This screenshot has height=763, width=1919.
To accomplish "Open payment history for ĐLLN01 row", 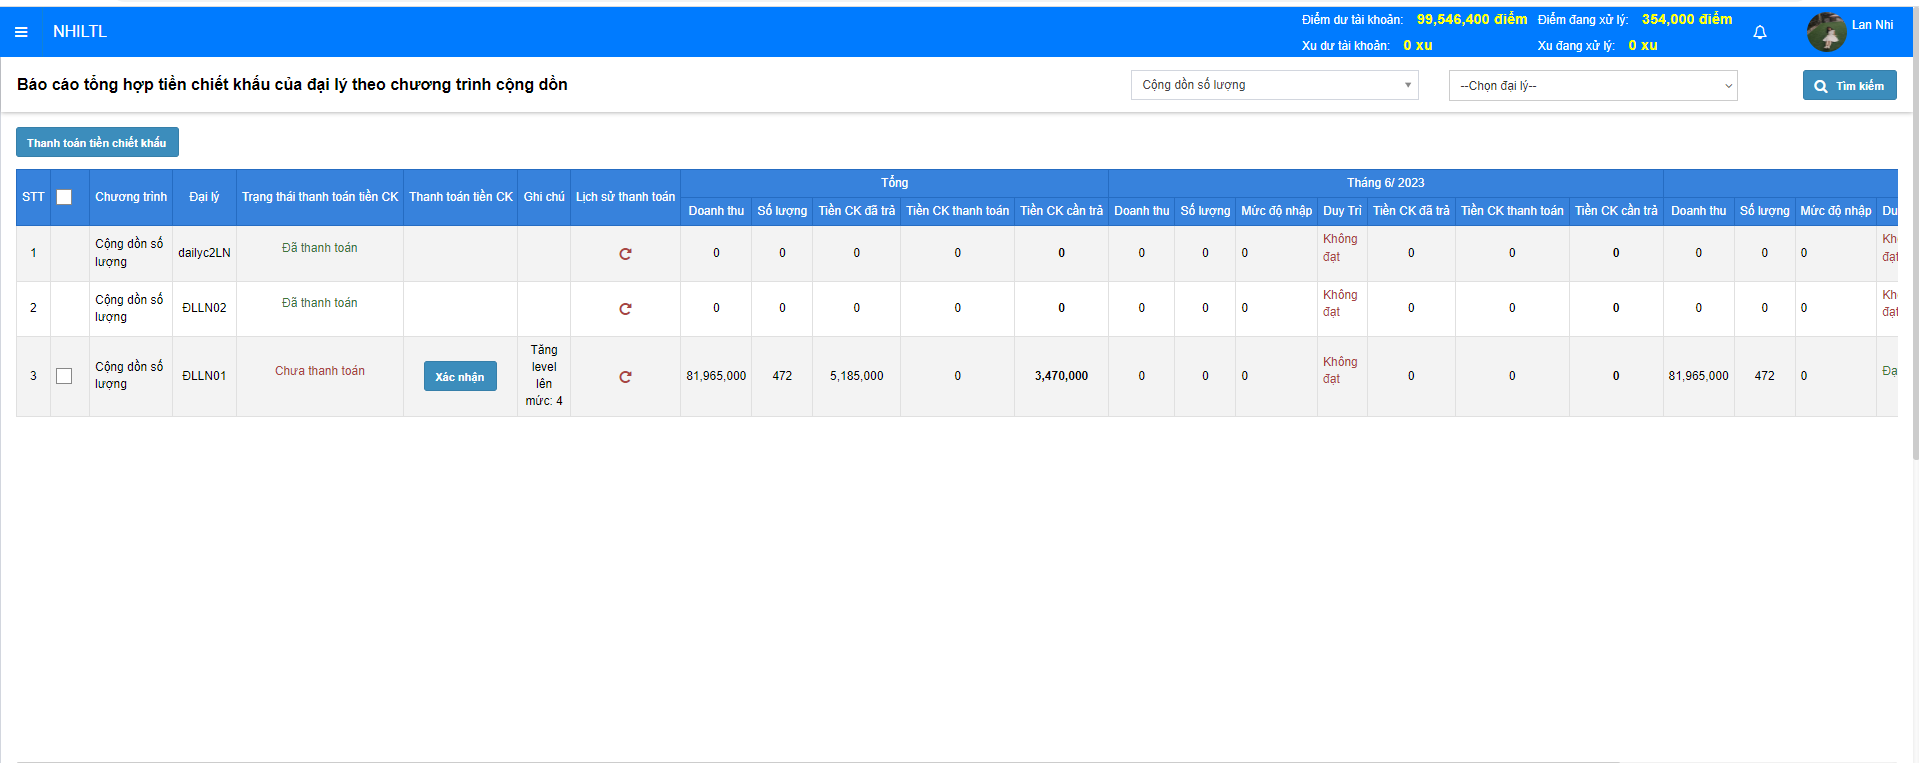I will (625, 377).
